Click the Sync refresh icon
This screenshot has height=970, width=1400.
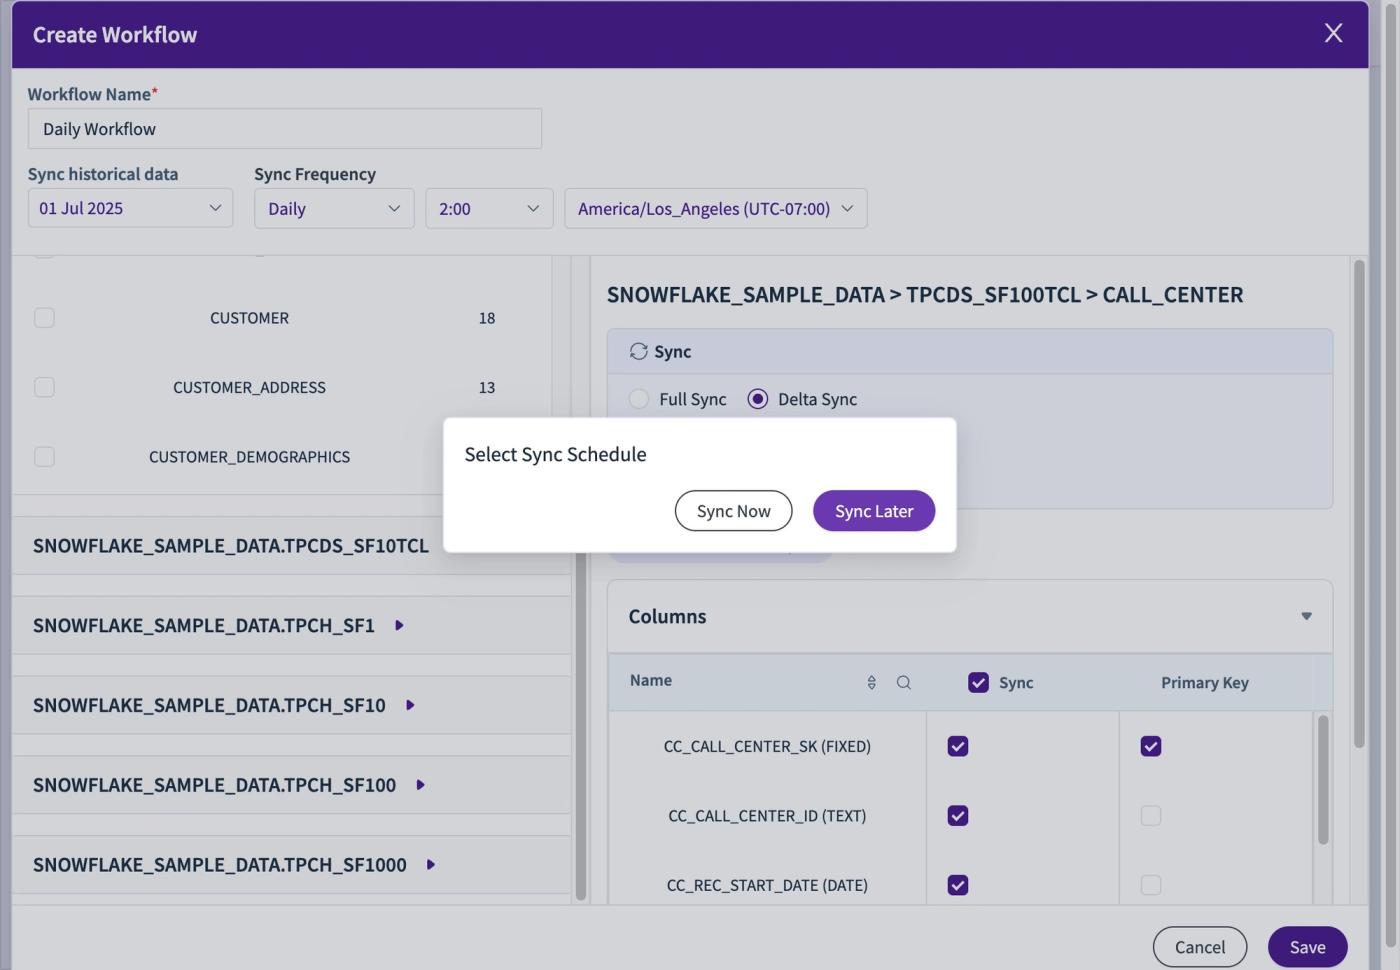click(638, 351)
